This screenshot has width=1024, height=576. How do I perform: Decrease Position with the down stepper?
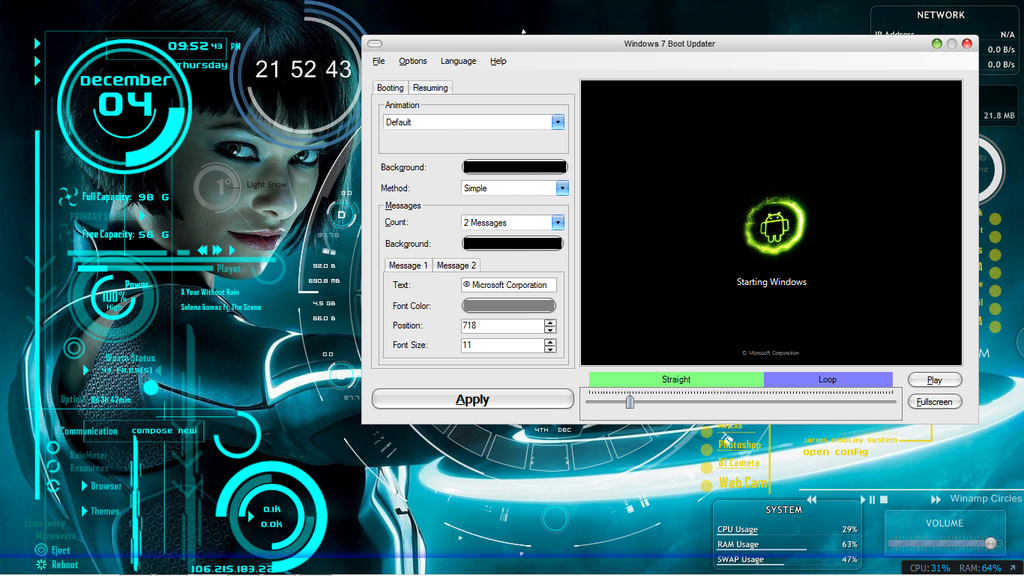click(x=550, y=329)
